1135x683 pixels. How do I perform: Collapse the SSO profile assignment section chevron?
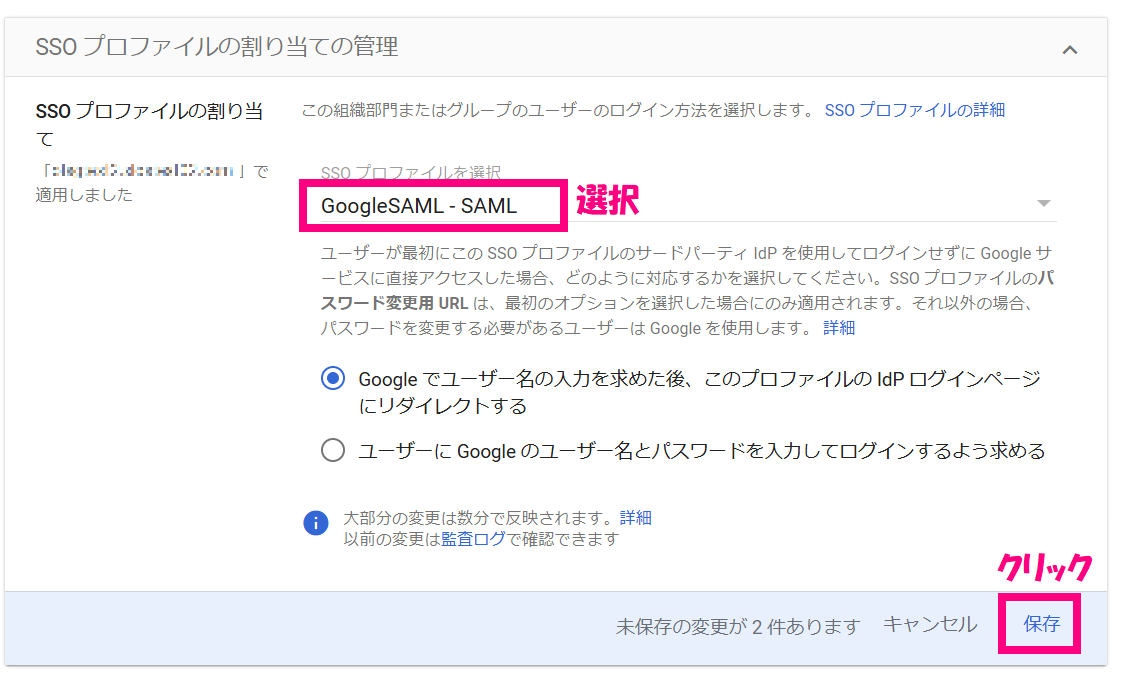pos(1069,49)
